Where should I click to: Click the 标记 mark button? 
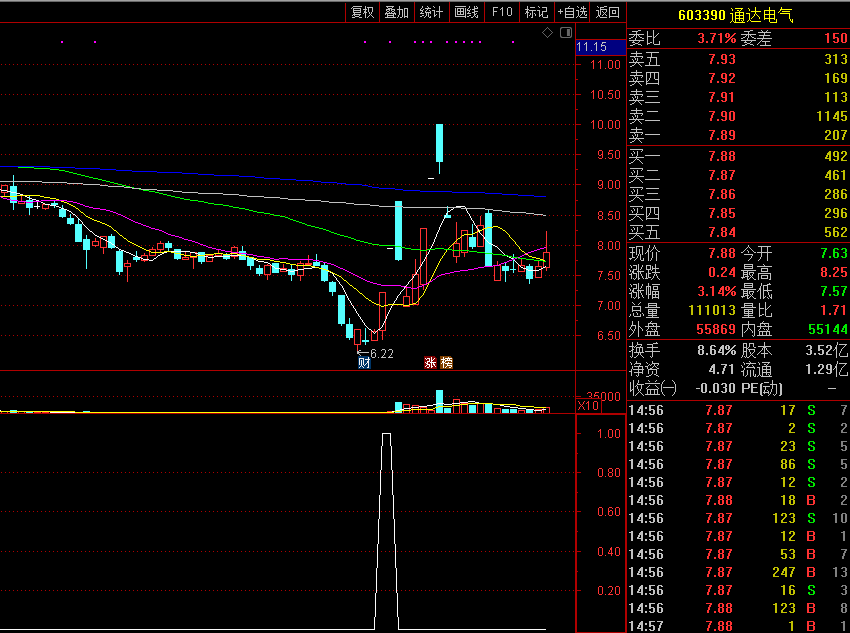pos(537,12)
